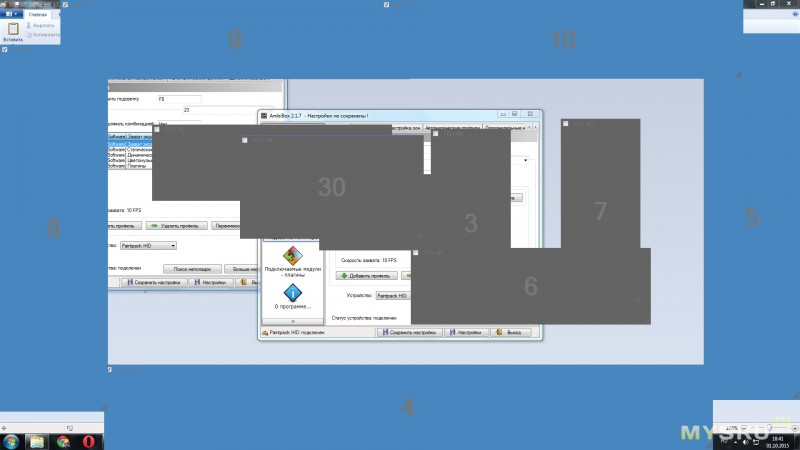Click Настройки button in back AmbiBox window
Image resolution: width=800 pixels, height=450 pixels.
pos(210,282)
